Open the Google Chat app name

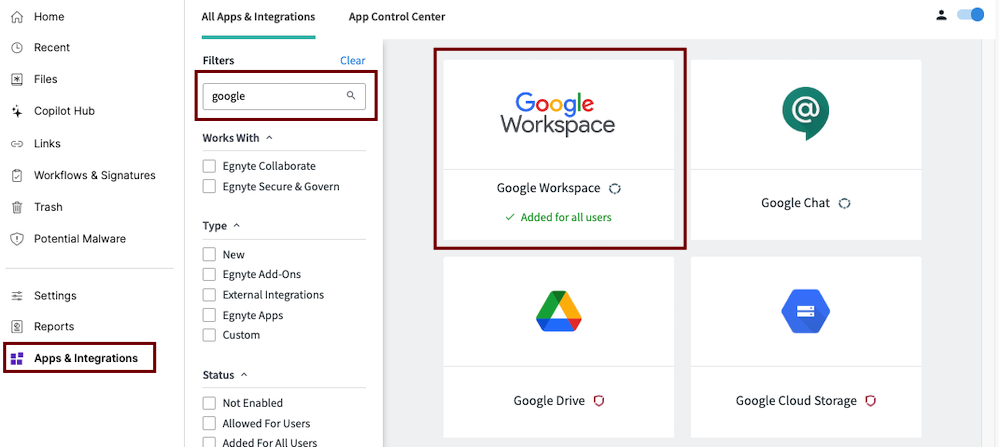pos(795,204)
